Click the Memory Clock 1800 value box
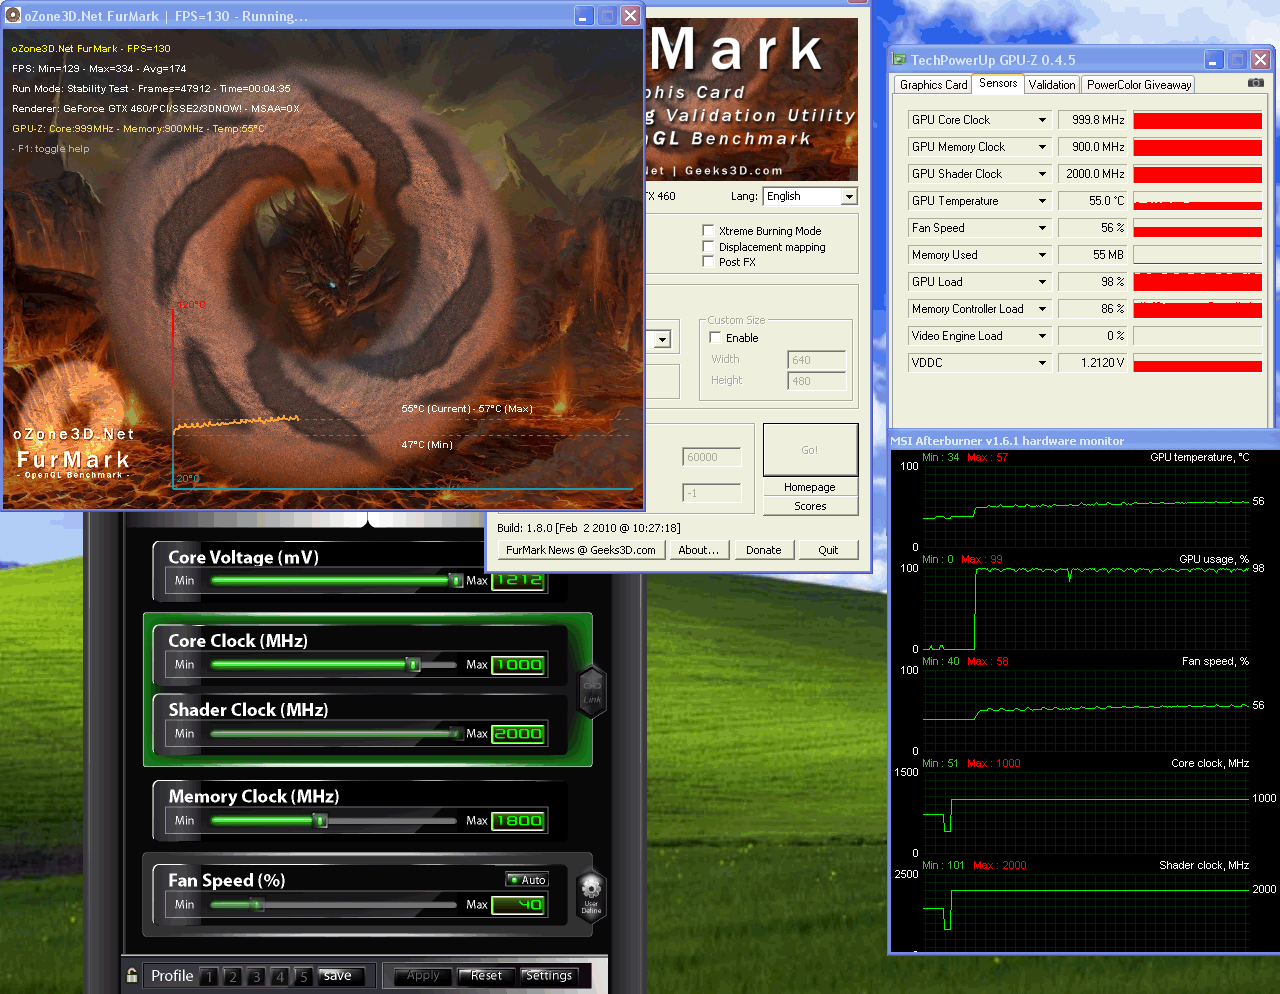Viewport: 1280px width, 994px height. tap(518, 821)
